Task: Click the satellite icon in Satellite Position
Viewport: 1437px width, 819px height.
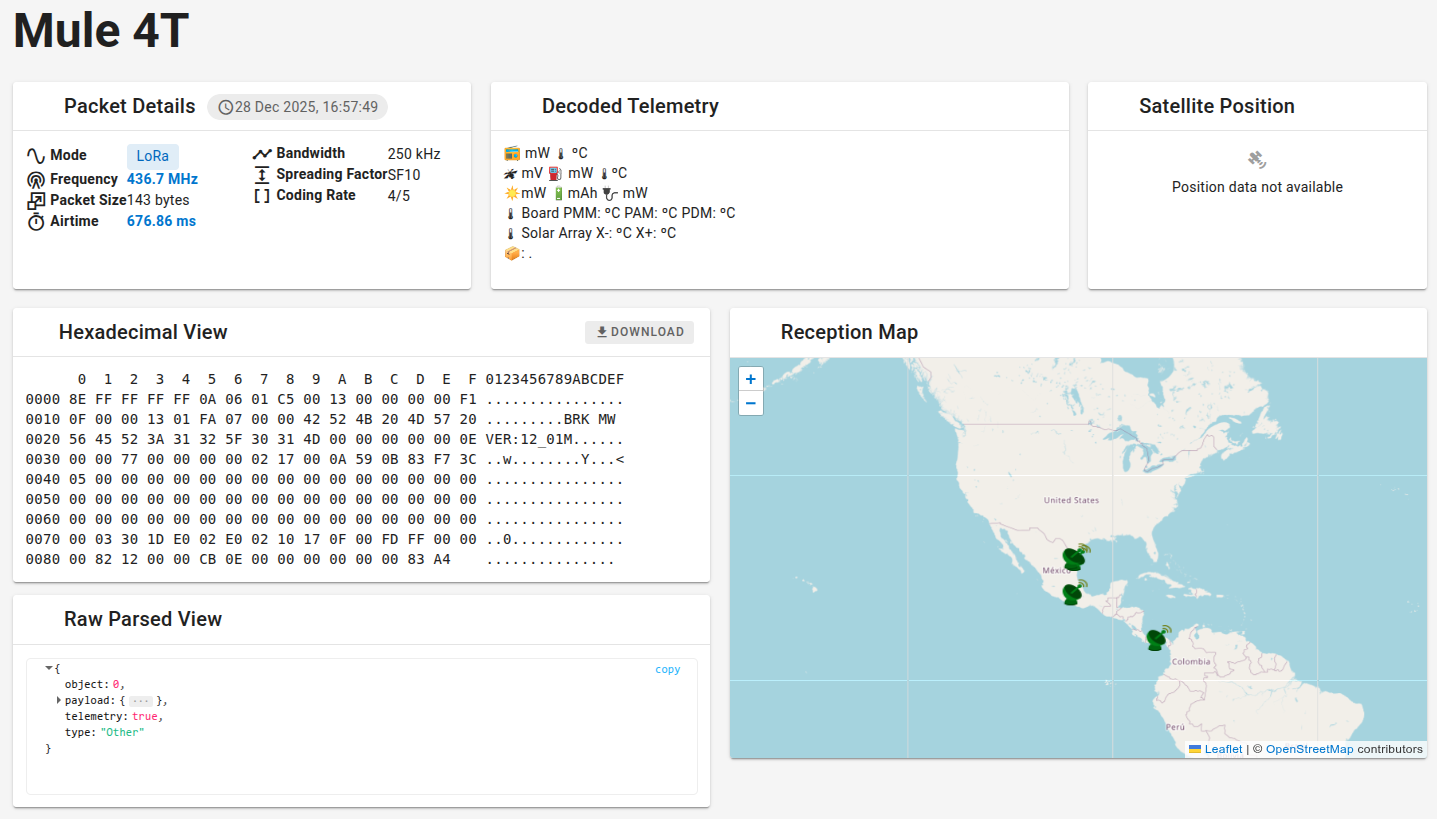Action: 1257,159
